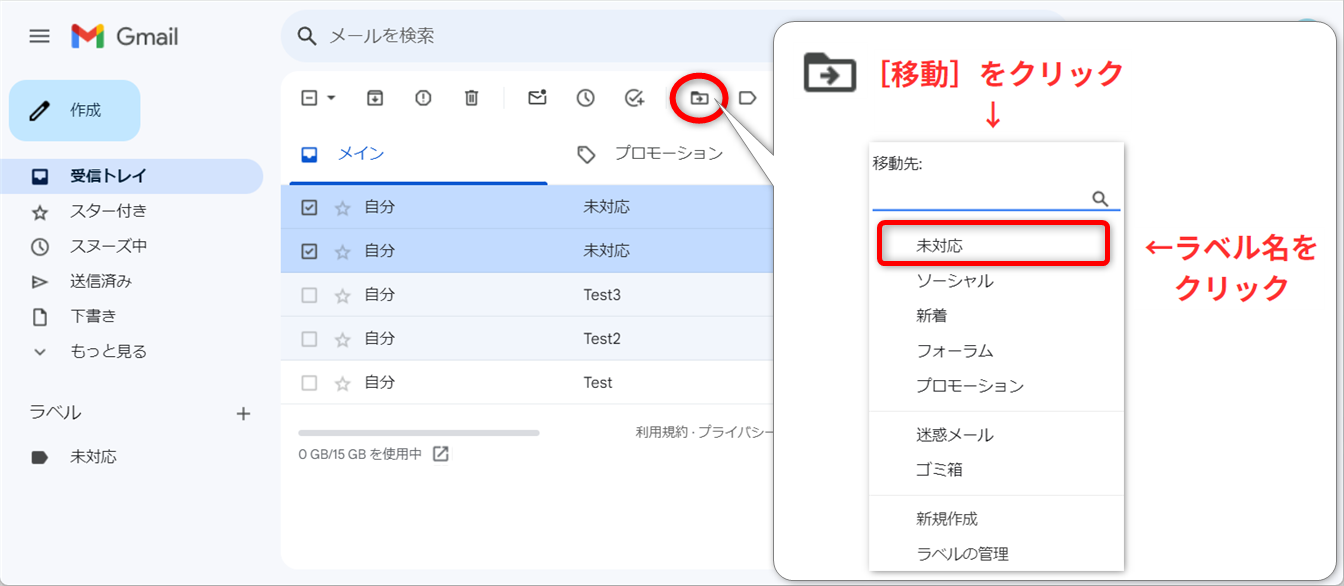The height and width of the screenshot is (586, 1344).
Task: Click the trash delete icon
Action: (471, 98)
